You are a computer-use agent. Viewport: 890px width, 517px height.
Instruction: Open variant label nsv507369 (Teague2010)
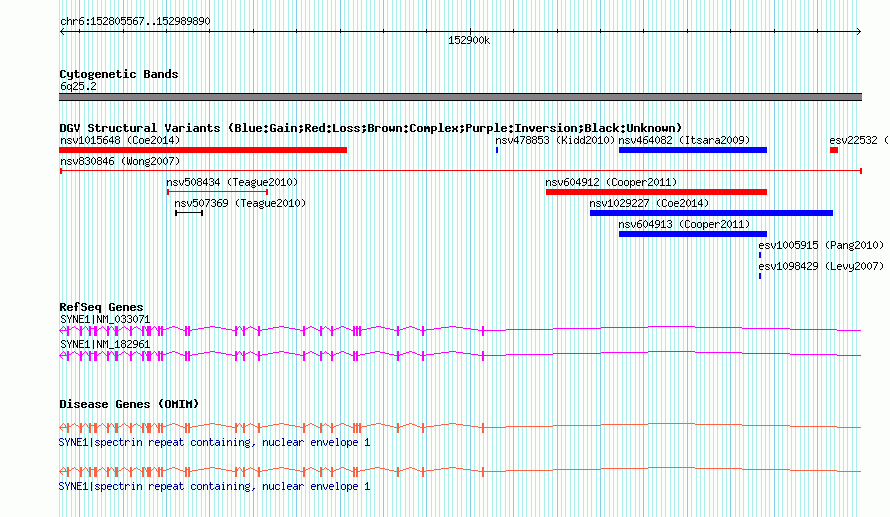tap(240, 203)
